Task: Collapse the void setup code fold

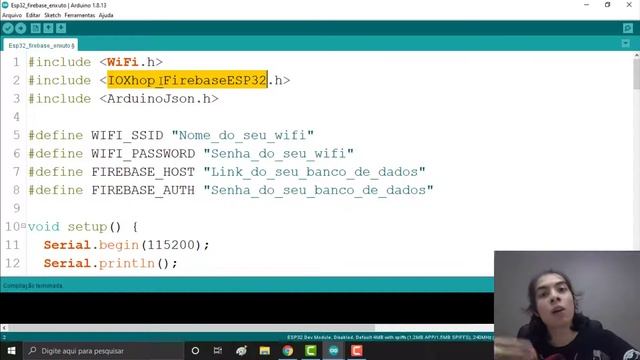Action: point(23,225)
